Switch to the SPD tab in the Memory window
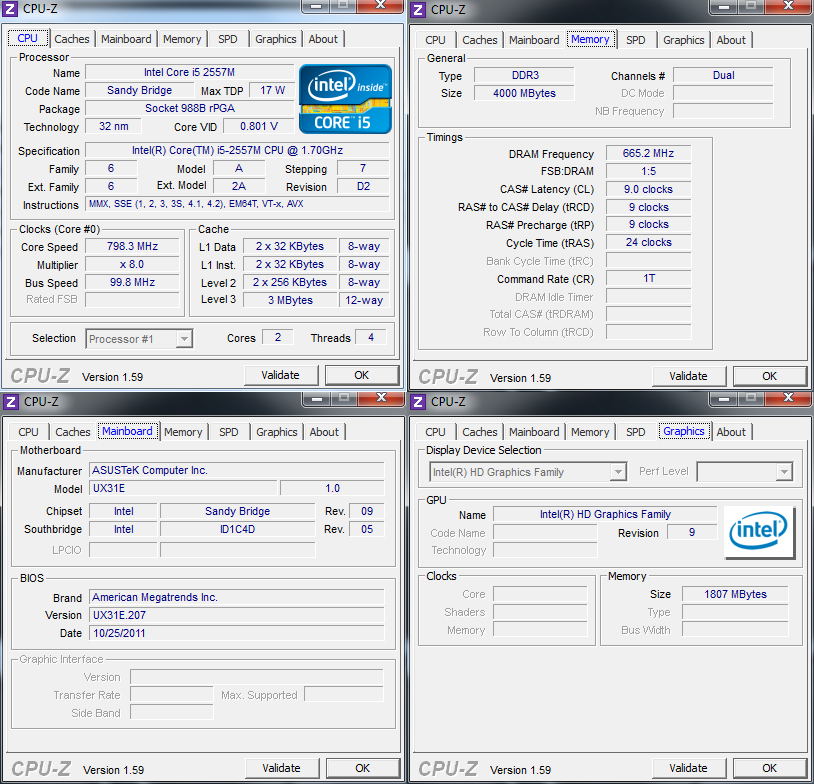Viewport: 814px width, 784px height. pos(635,39)
